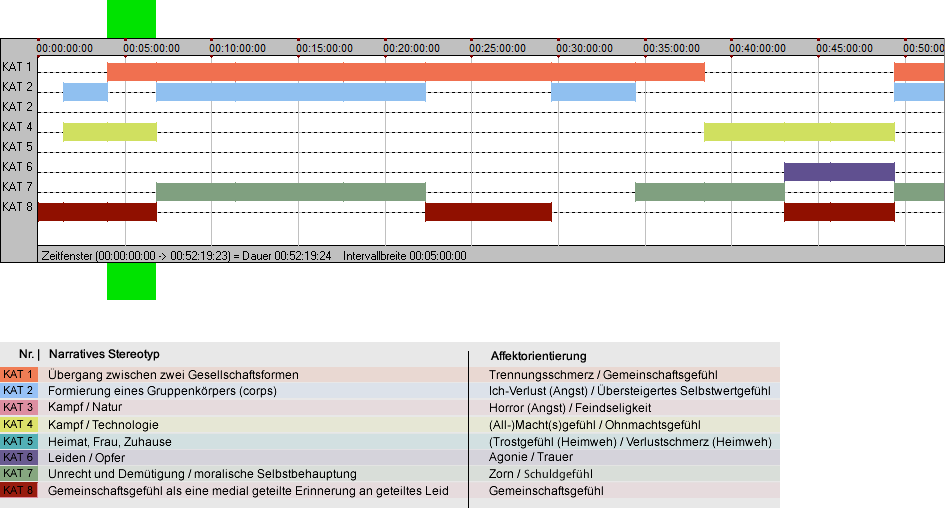Select 'Heimat, Frau, Zuhause' legend text
Viewport: 945px width, 530px height.
110,442
